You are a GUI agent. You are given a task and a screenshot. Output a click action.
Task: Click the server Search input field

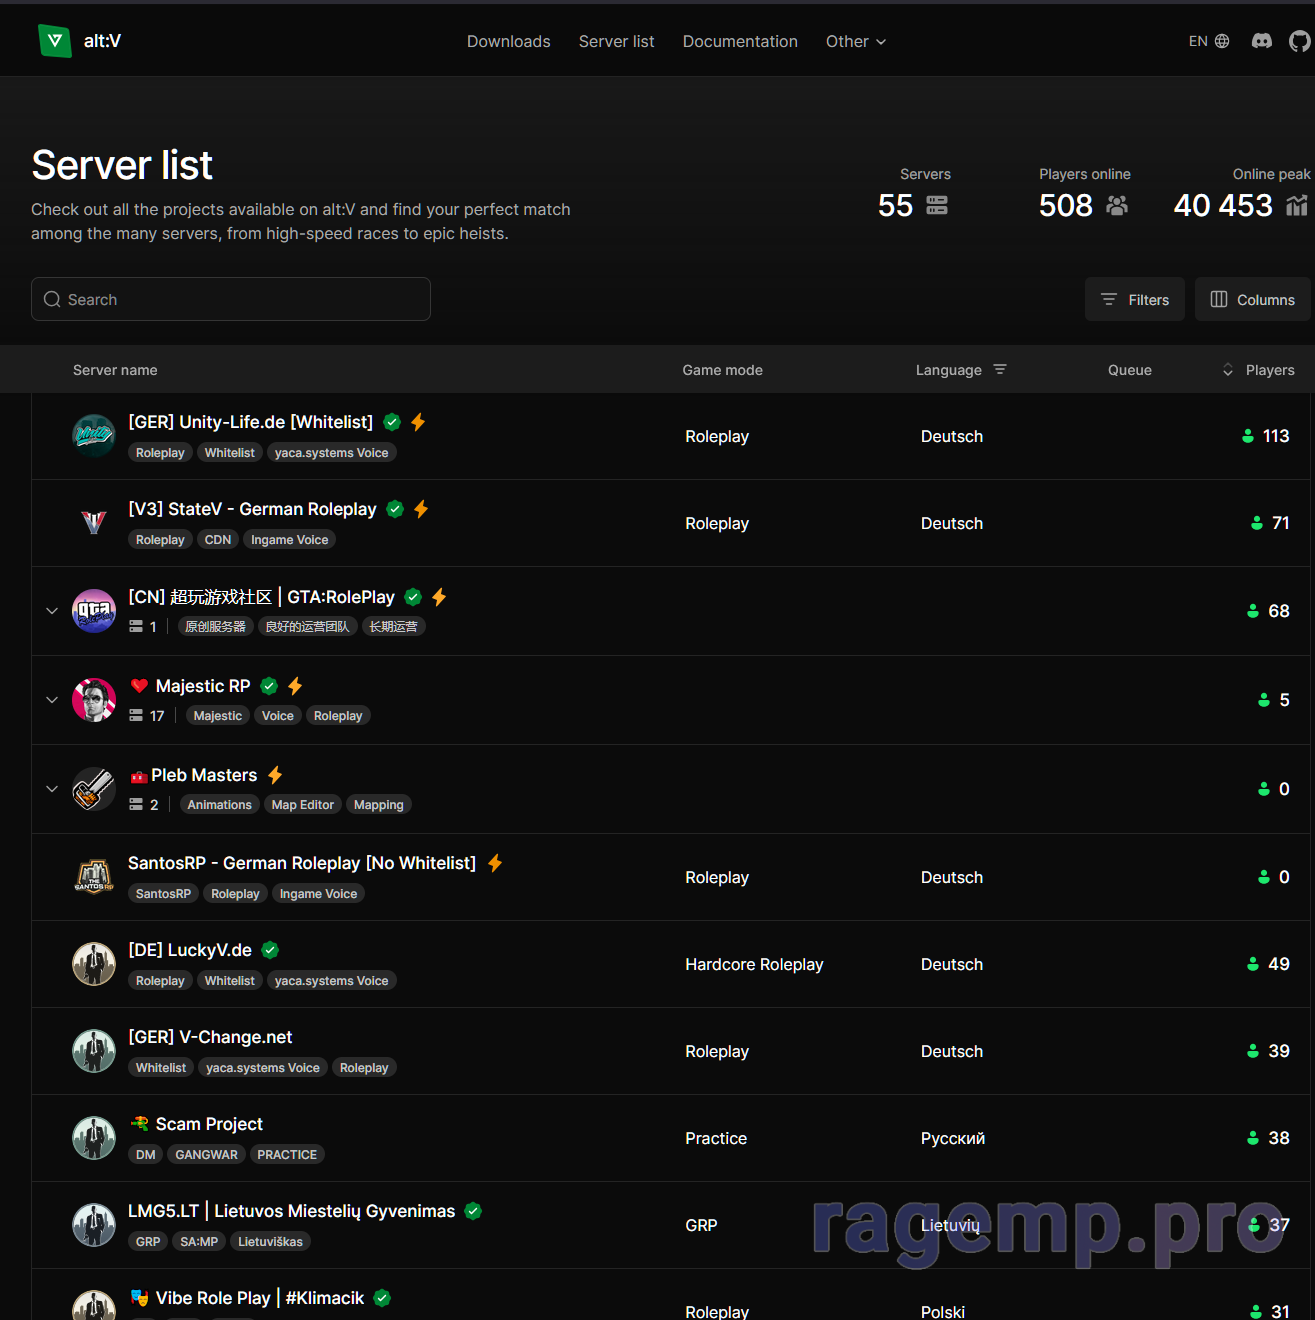pyautogui.click(x=231, y=299)
